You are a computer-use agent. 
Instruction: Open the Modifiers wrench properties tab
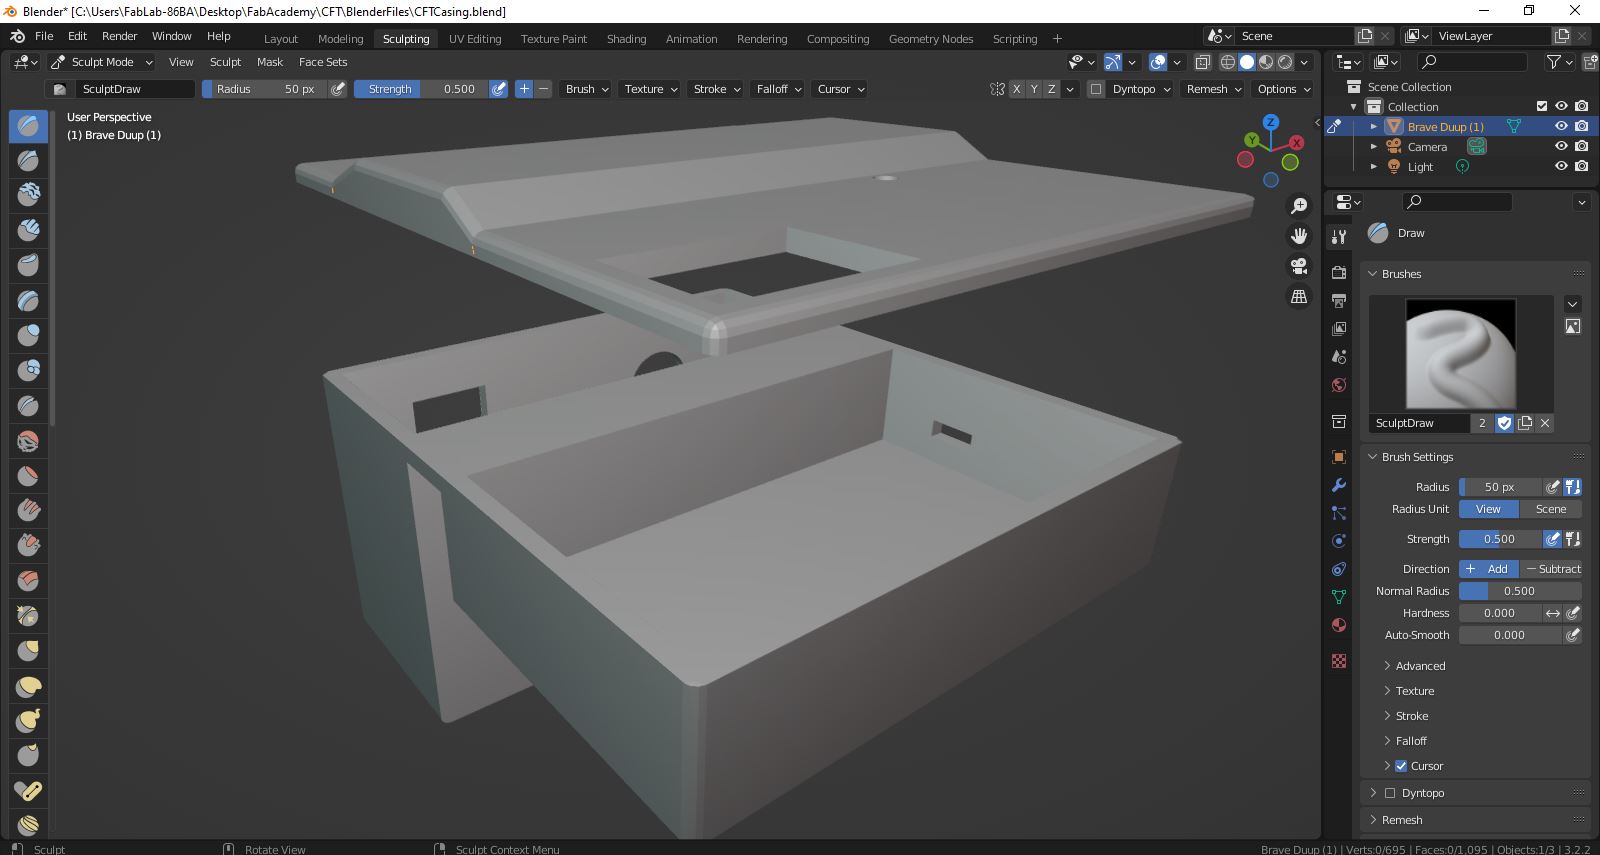[1339, 485]
